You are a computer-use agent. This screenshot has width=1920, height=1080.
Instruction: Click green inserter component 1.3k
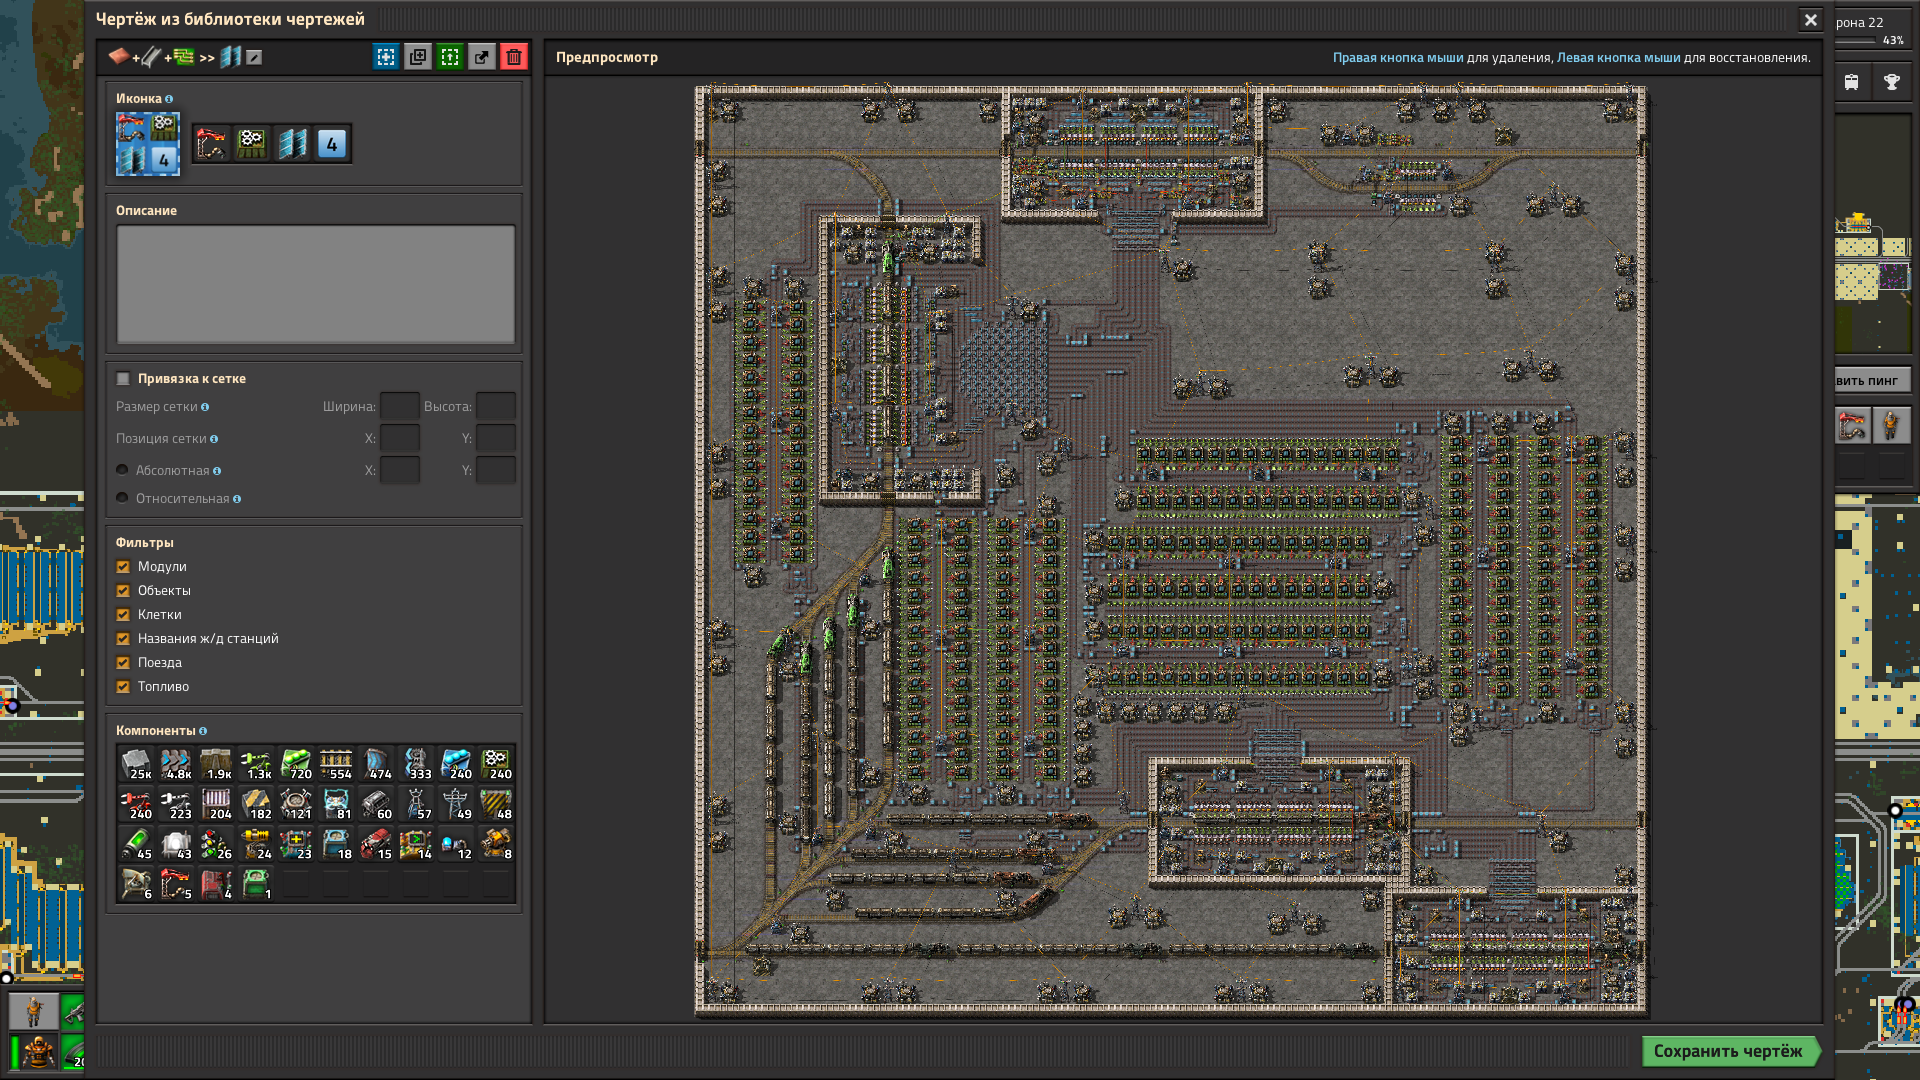(256, 764)
